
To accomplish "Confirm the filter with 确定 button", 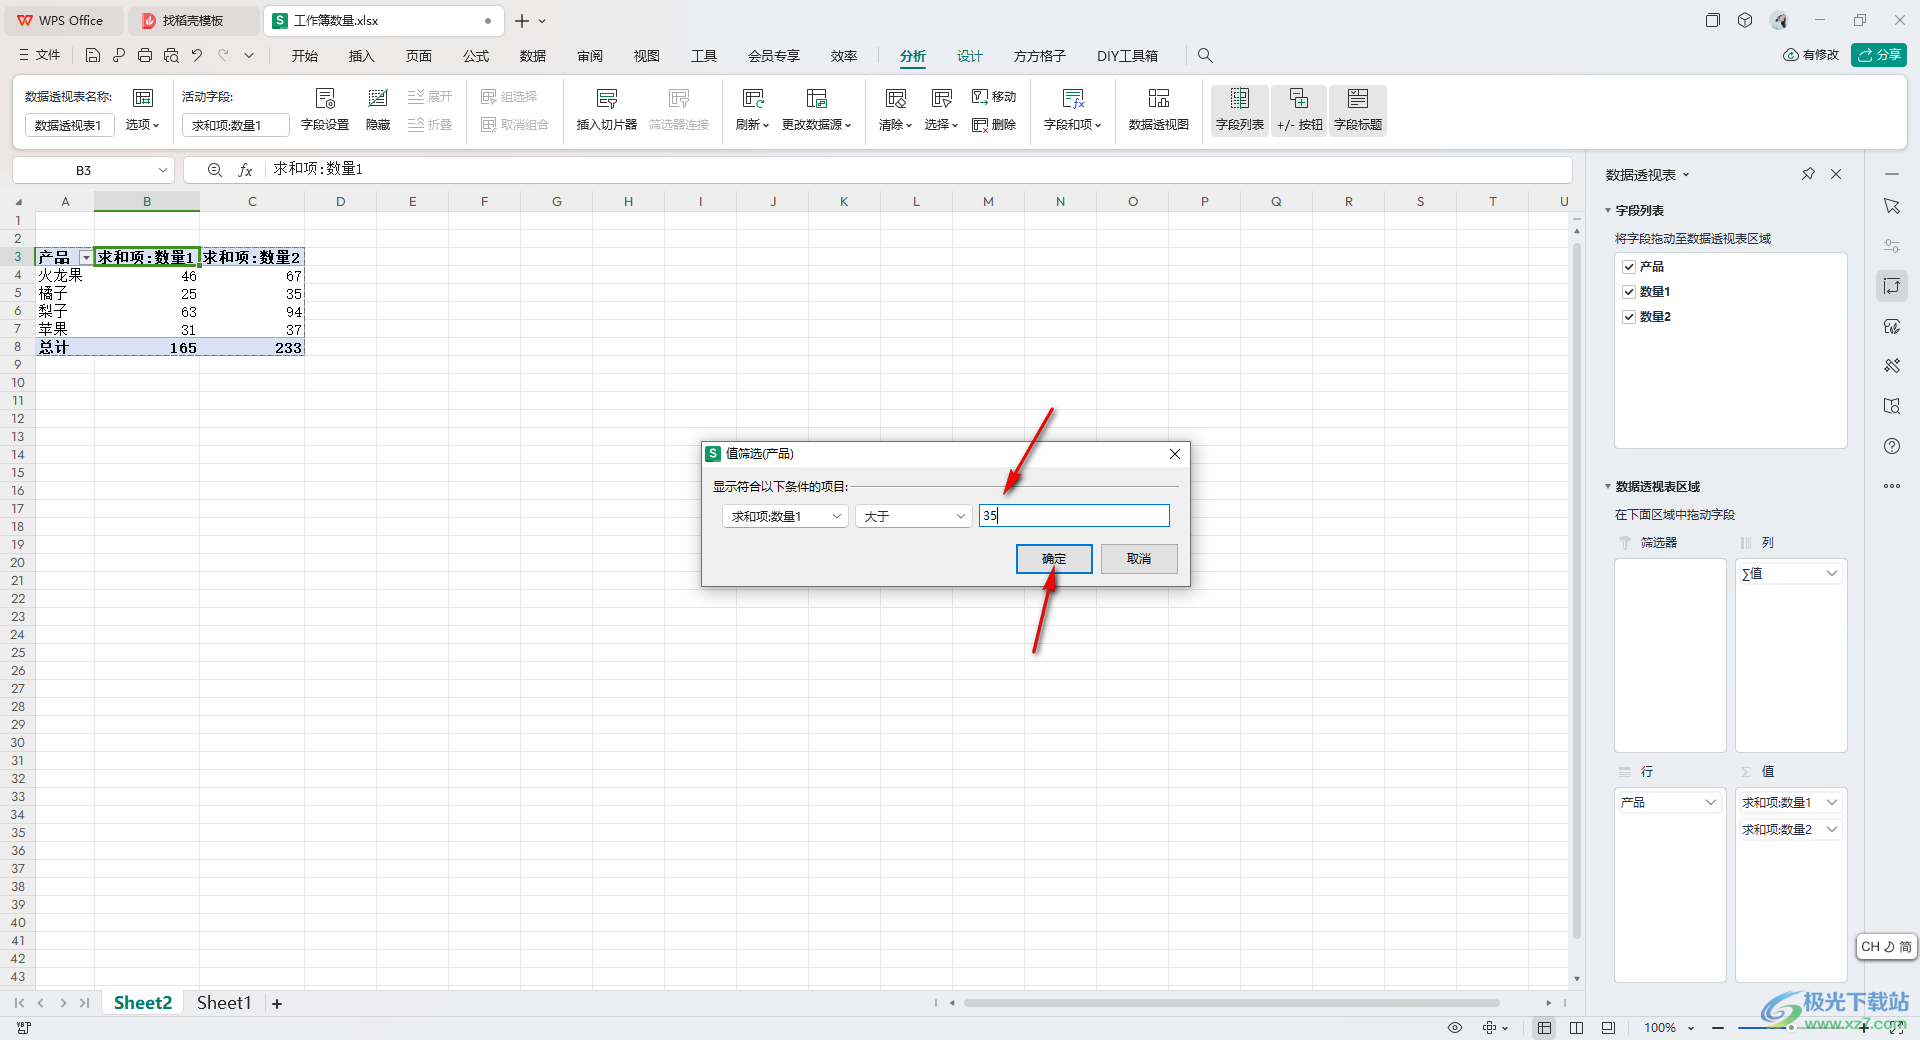I will click(x=1054, y=559).
